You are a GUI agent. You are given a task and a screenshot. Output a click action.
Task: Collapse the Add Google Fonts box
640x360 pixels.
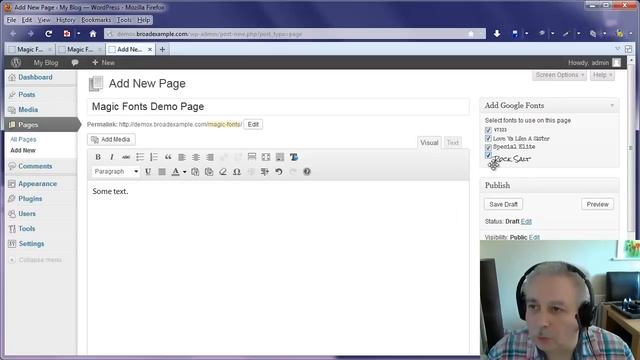click(612, 106)
